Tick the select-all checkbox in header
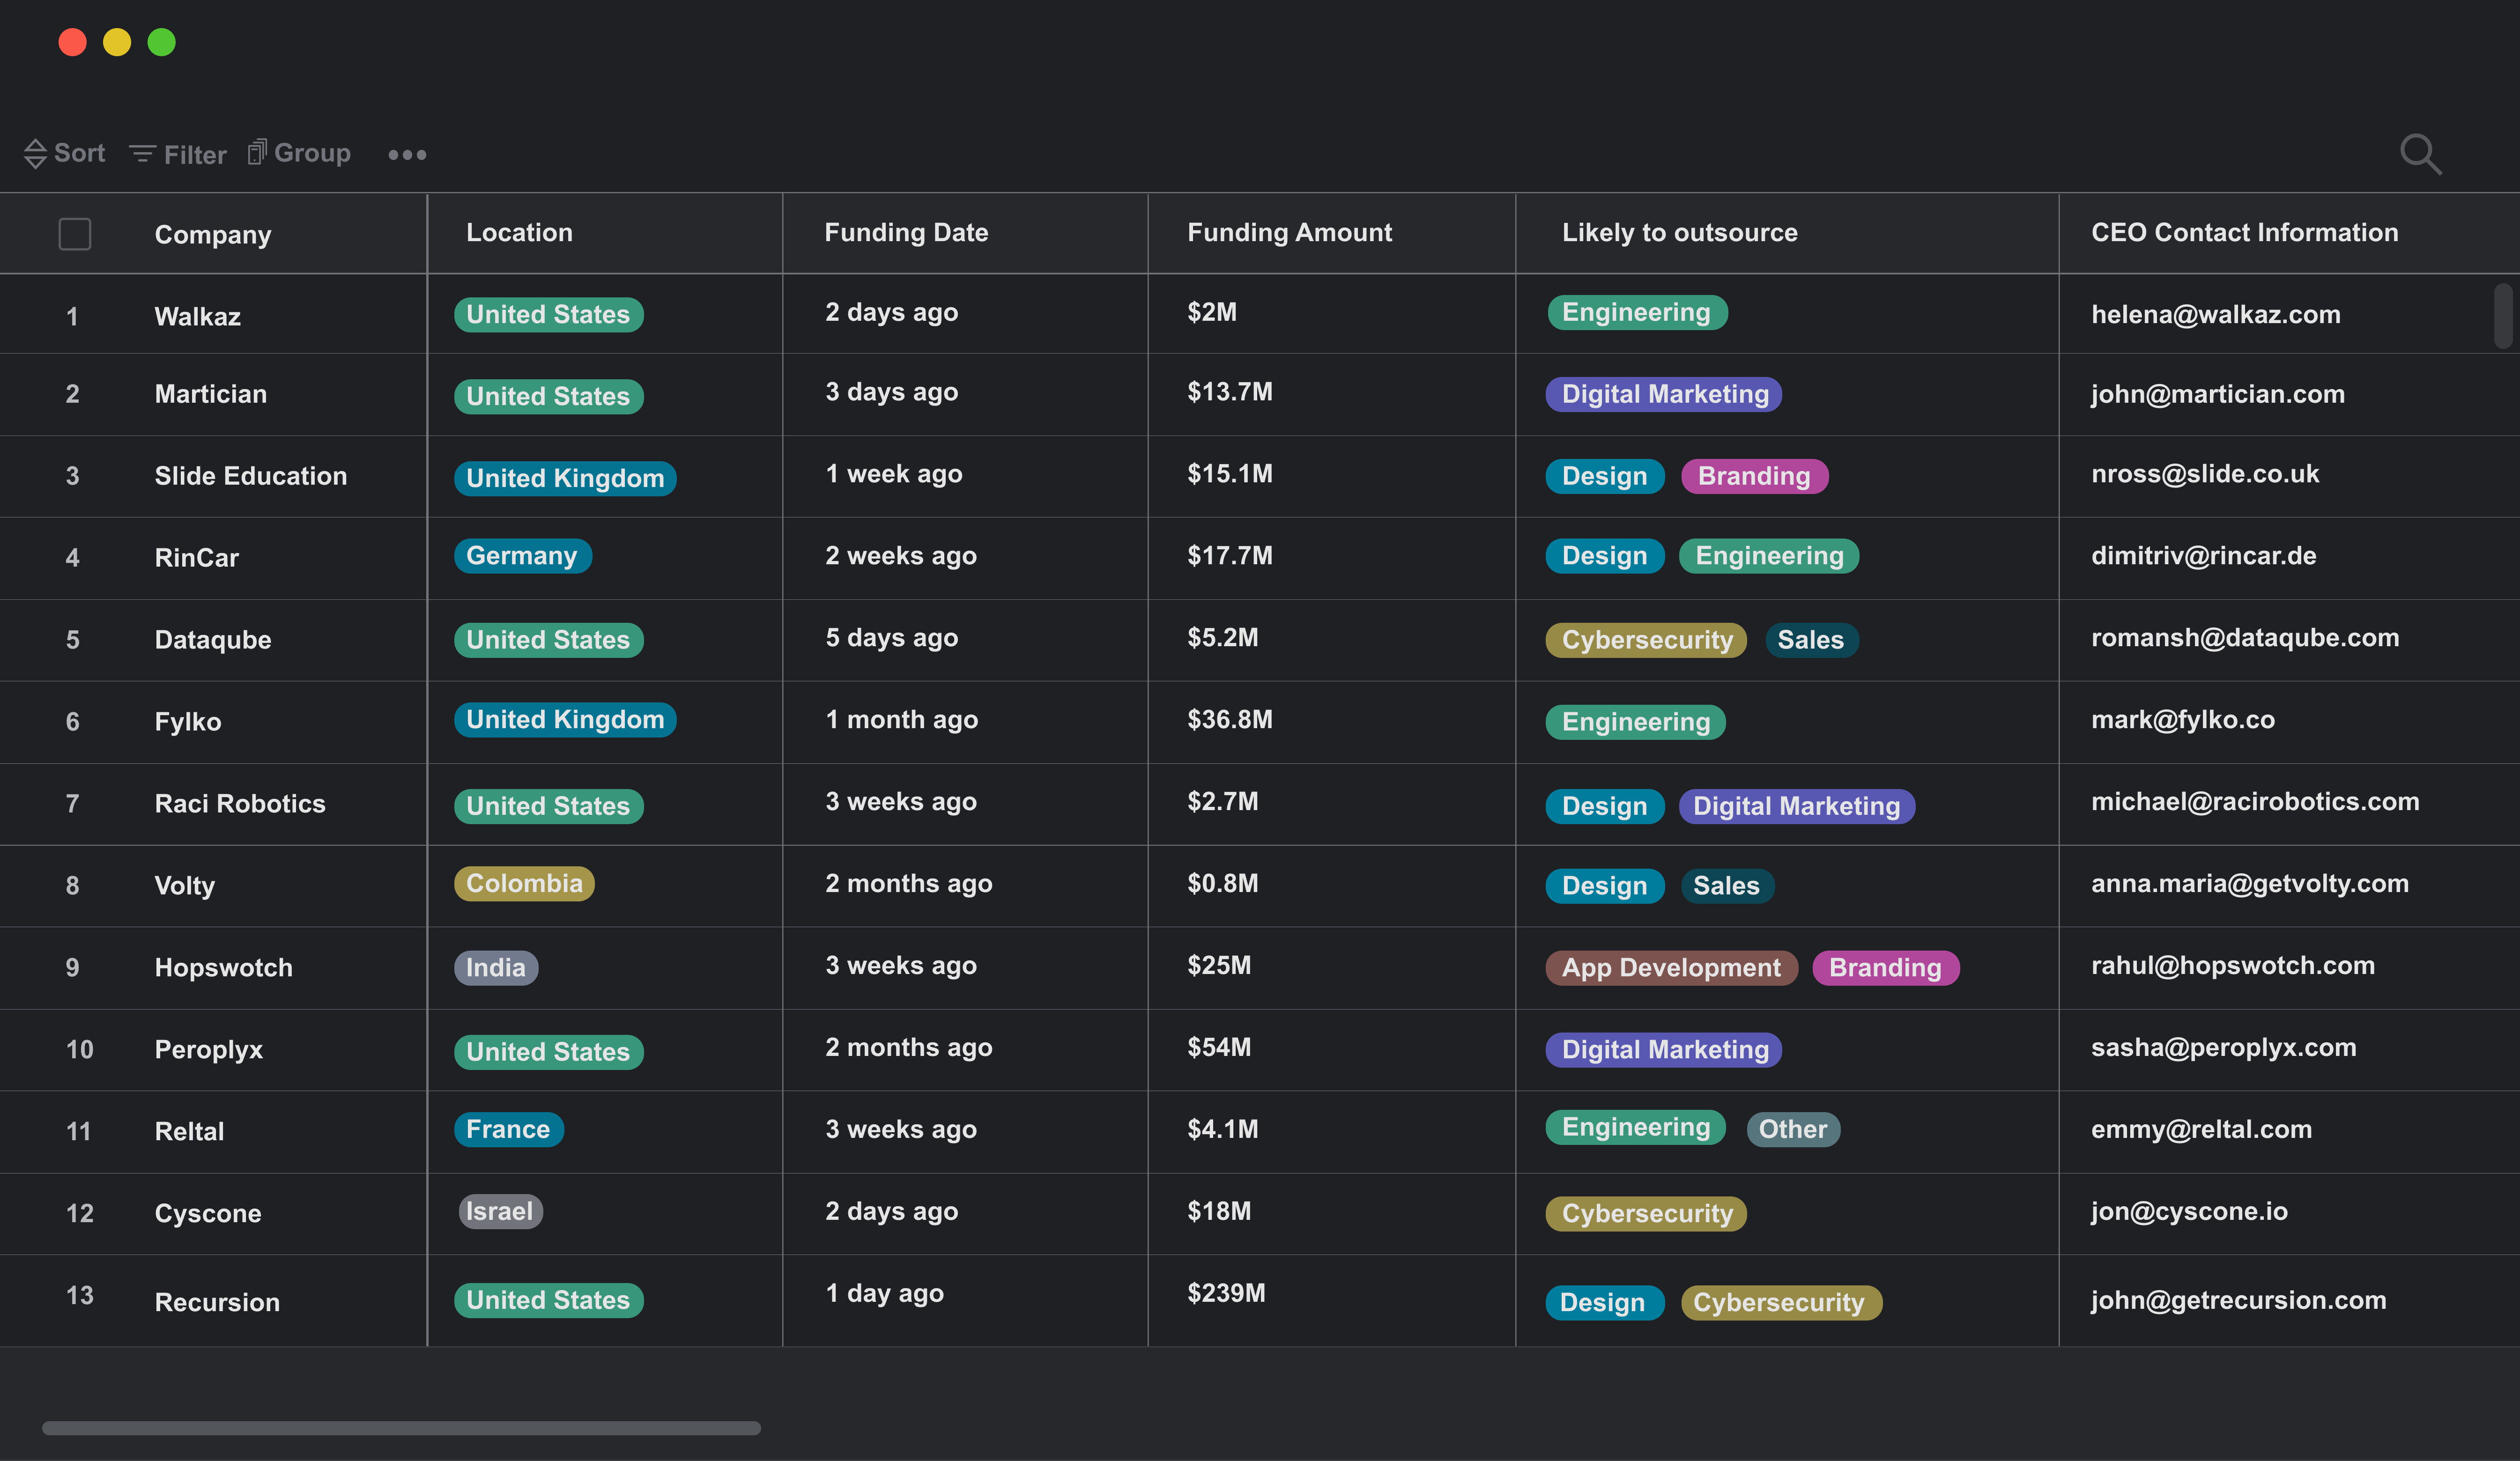2520x1461 pixels. pyautogui.click(x=75, y=234)
